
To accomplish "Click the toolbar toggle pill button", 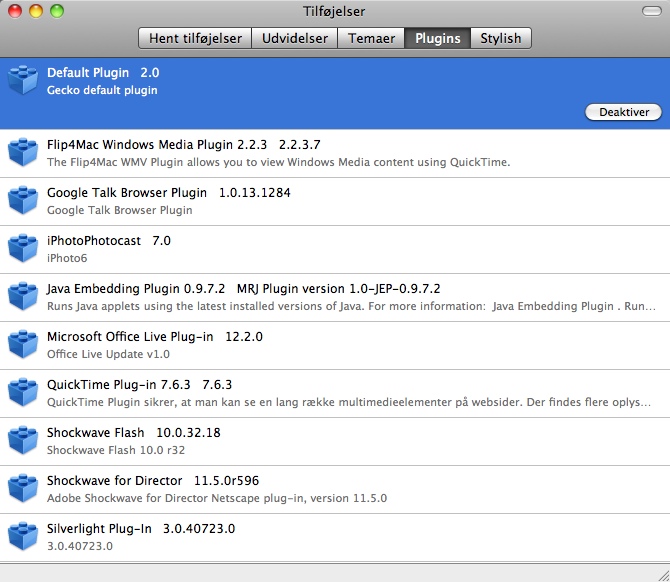I will pyautogui.click(x=652, y=11).
